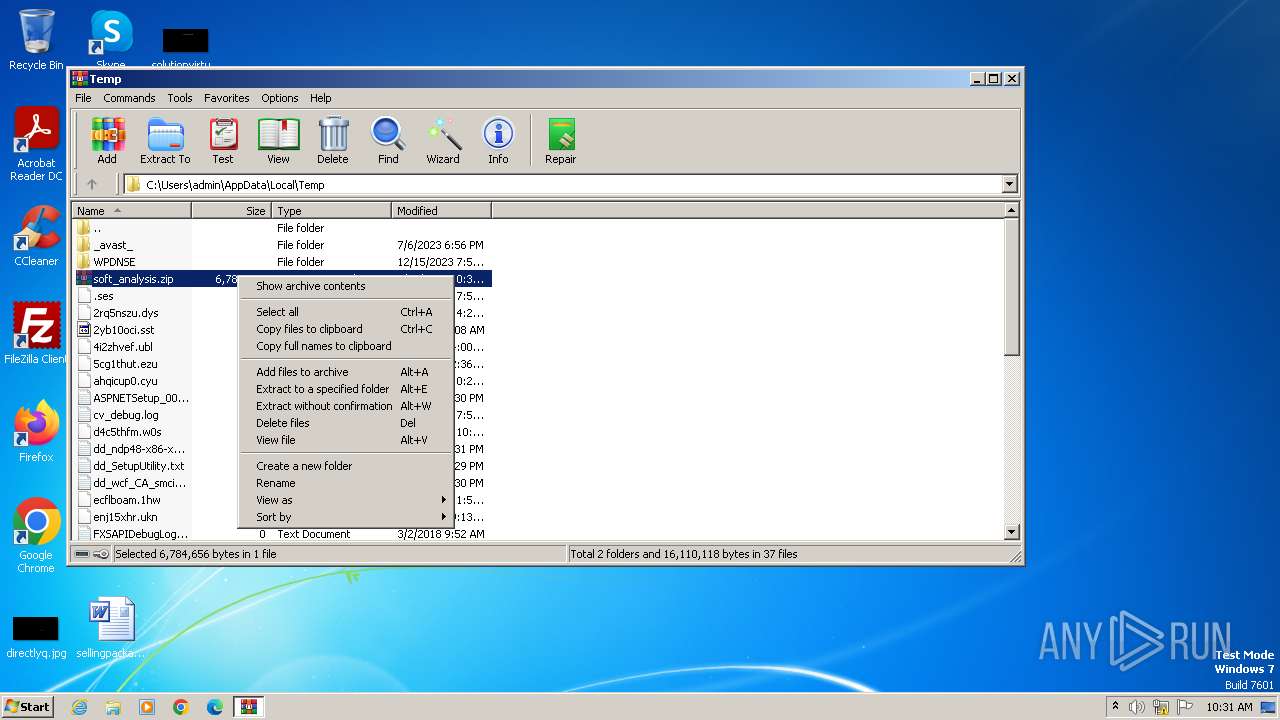This screenshot has height=720, width=1280.
Task: Expand the address path dropdown
Action: [x=1009, y=184]
